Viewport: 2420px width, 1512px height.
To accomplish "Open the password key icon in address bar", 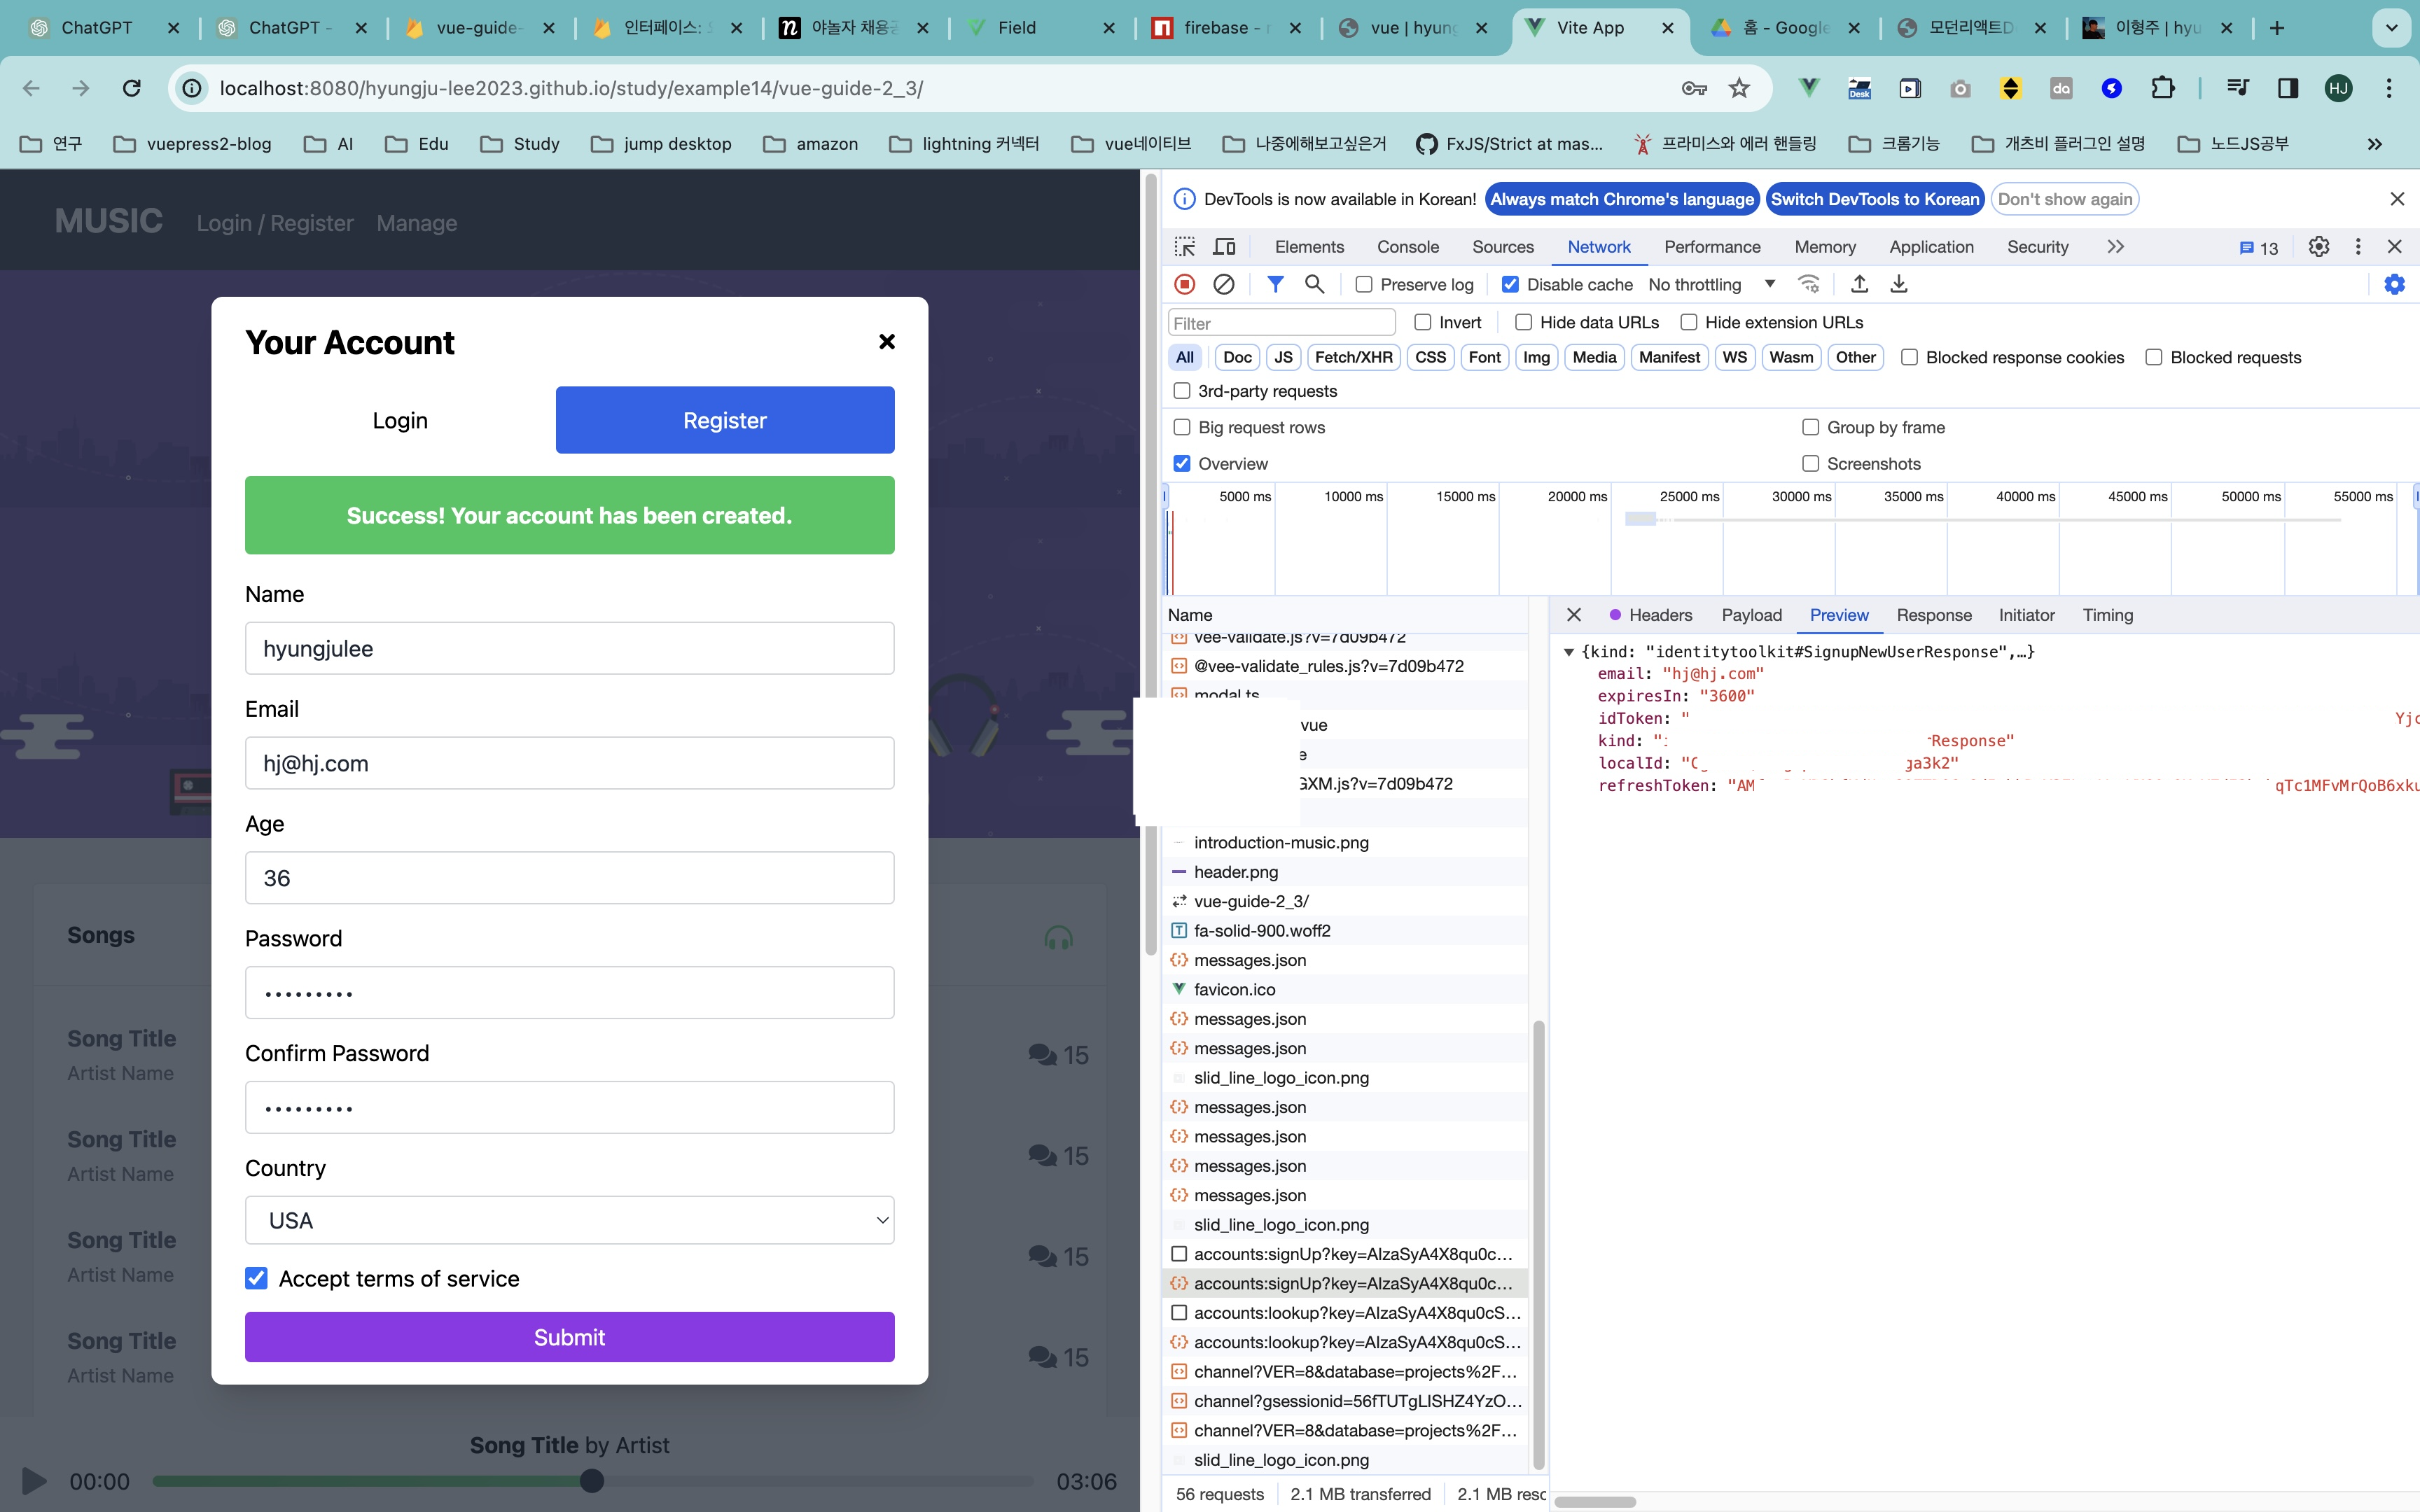I will click(1694, 88).
